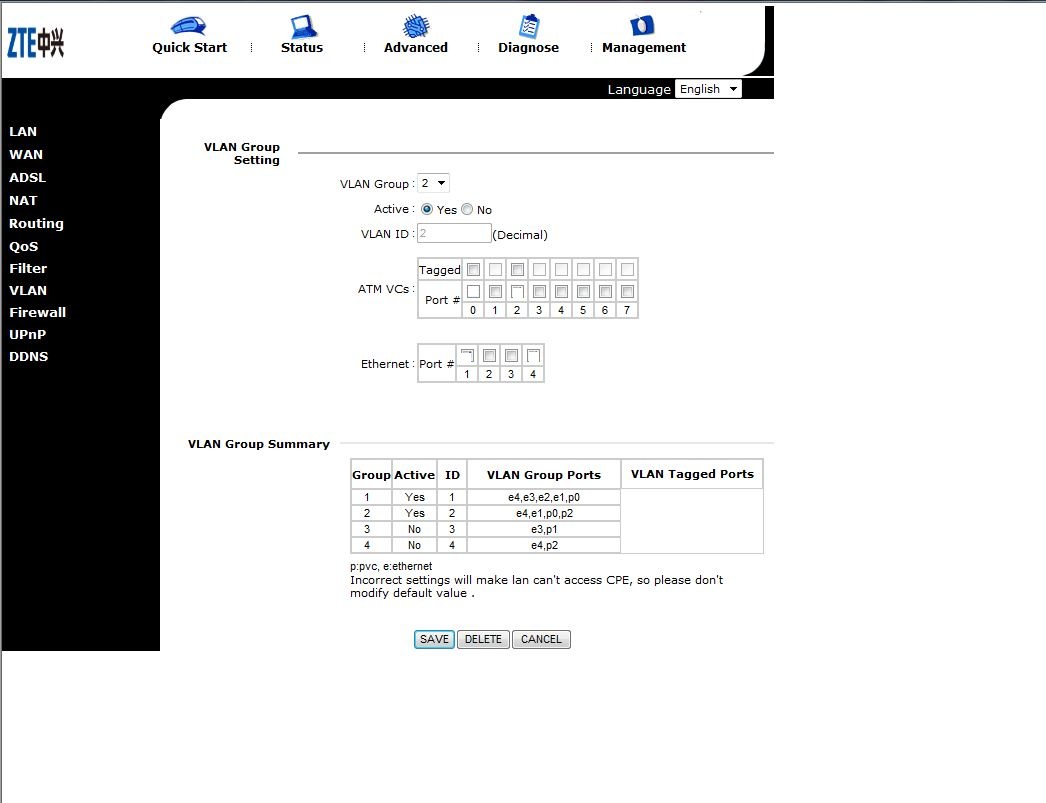Screen dimensions: 1046x803
Task: Select the Active Yes radio button
Action: pos(427,210)
